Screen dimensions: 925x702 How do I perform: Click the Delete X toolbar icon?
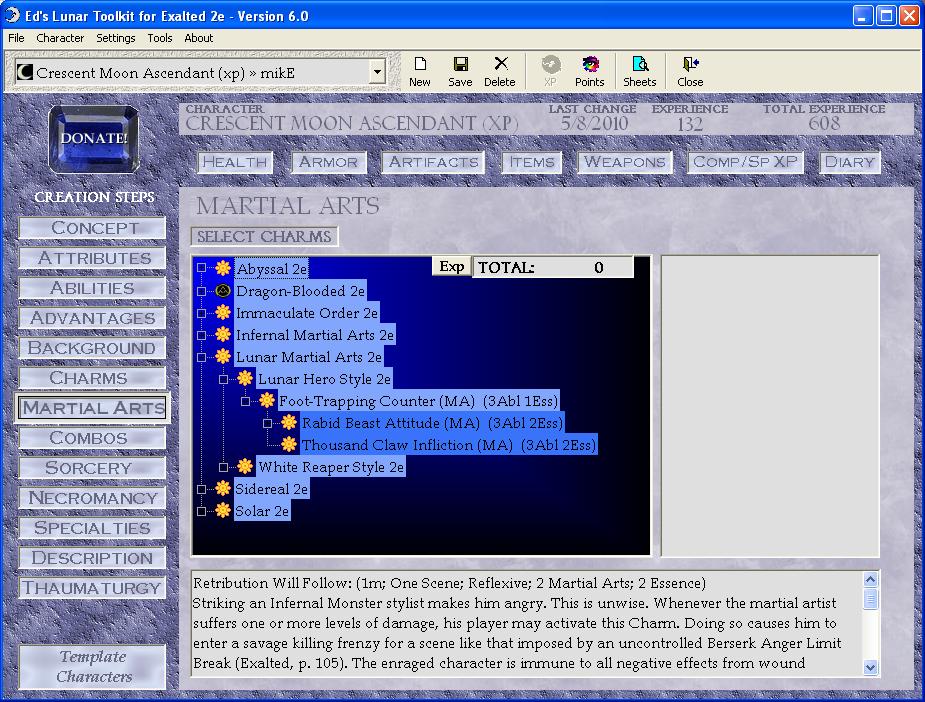tap(500, 64)
